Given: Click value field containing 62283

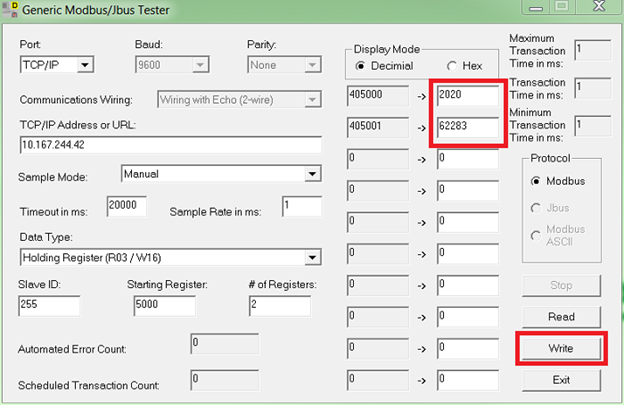Looking at the screenshot, I should click(468, 127).
